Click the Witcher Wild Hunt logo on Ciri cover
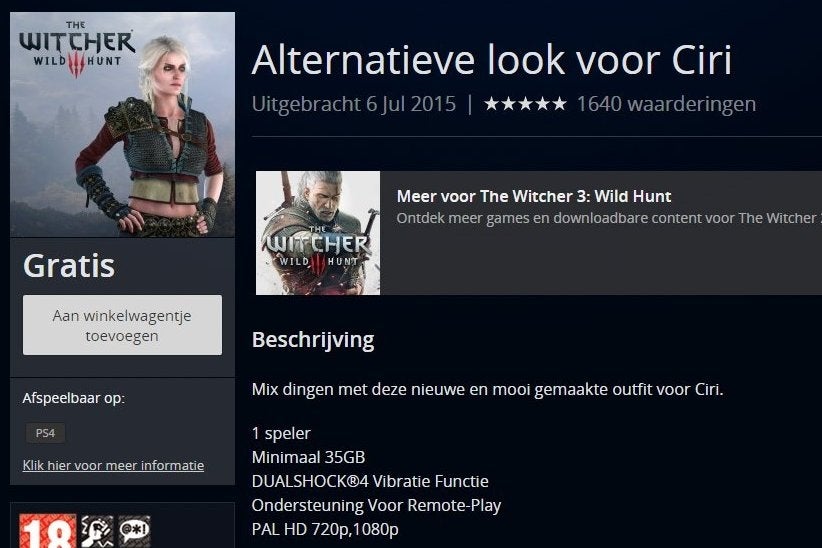Screen dimensions: 822x548 77,49
